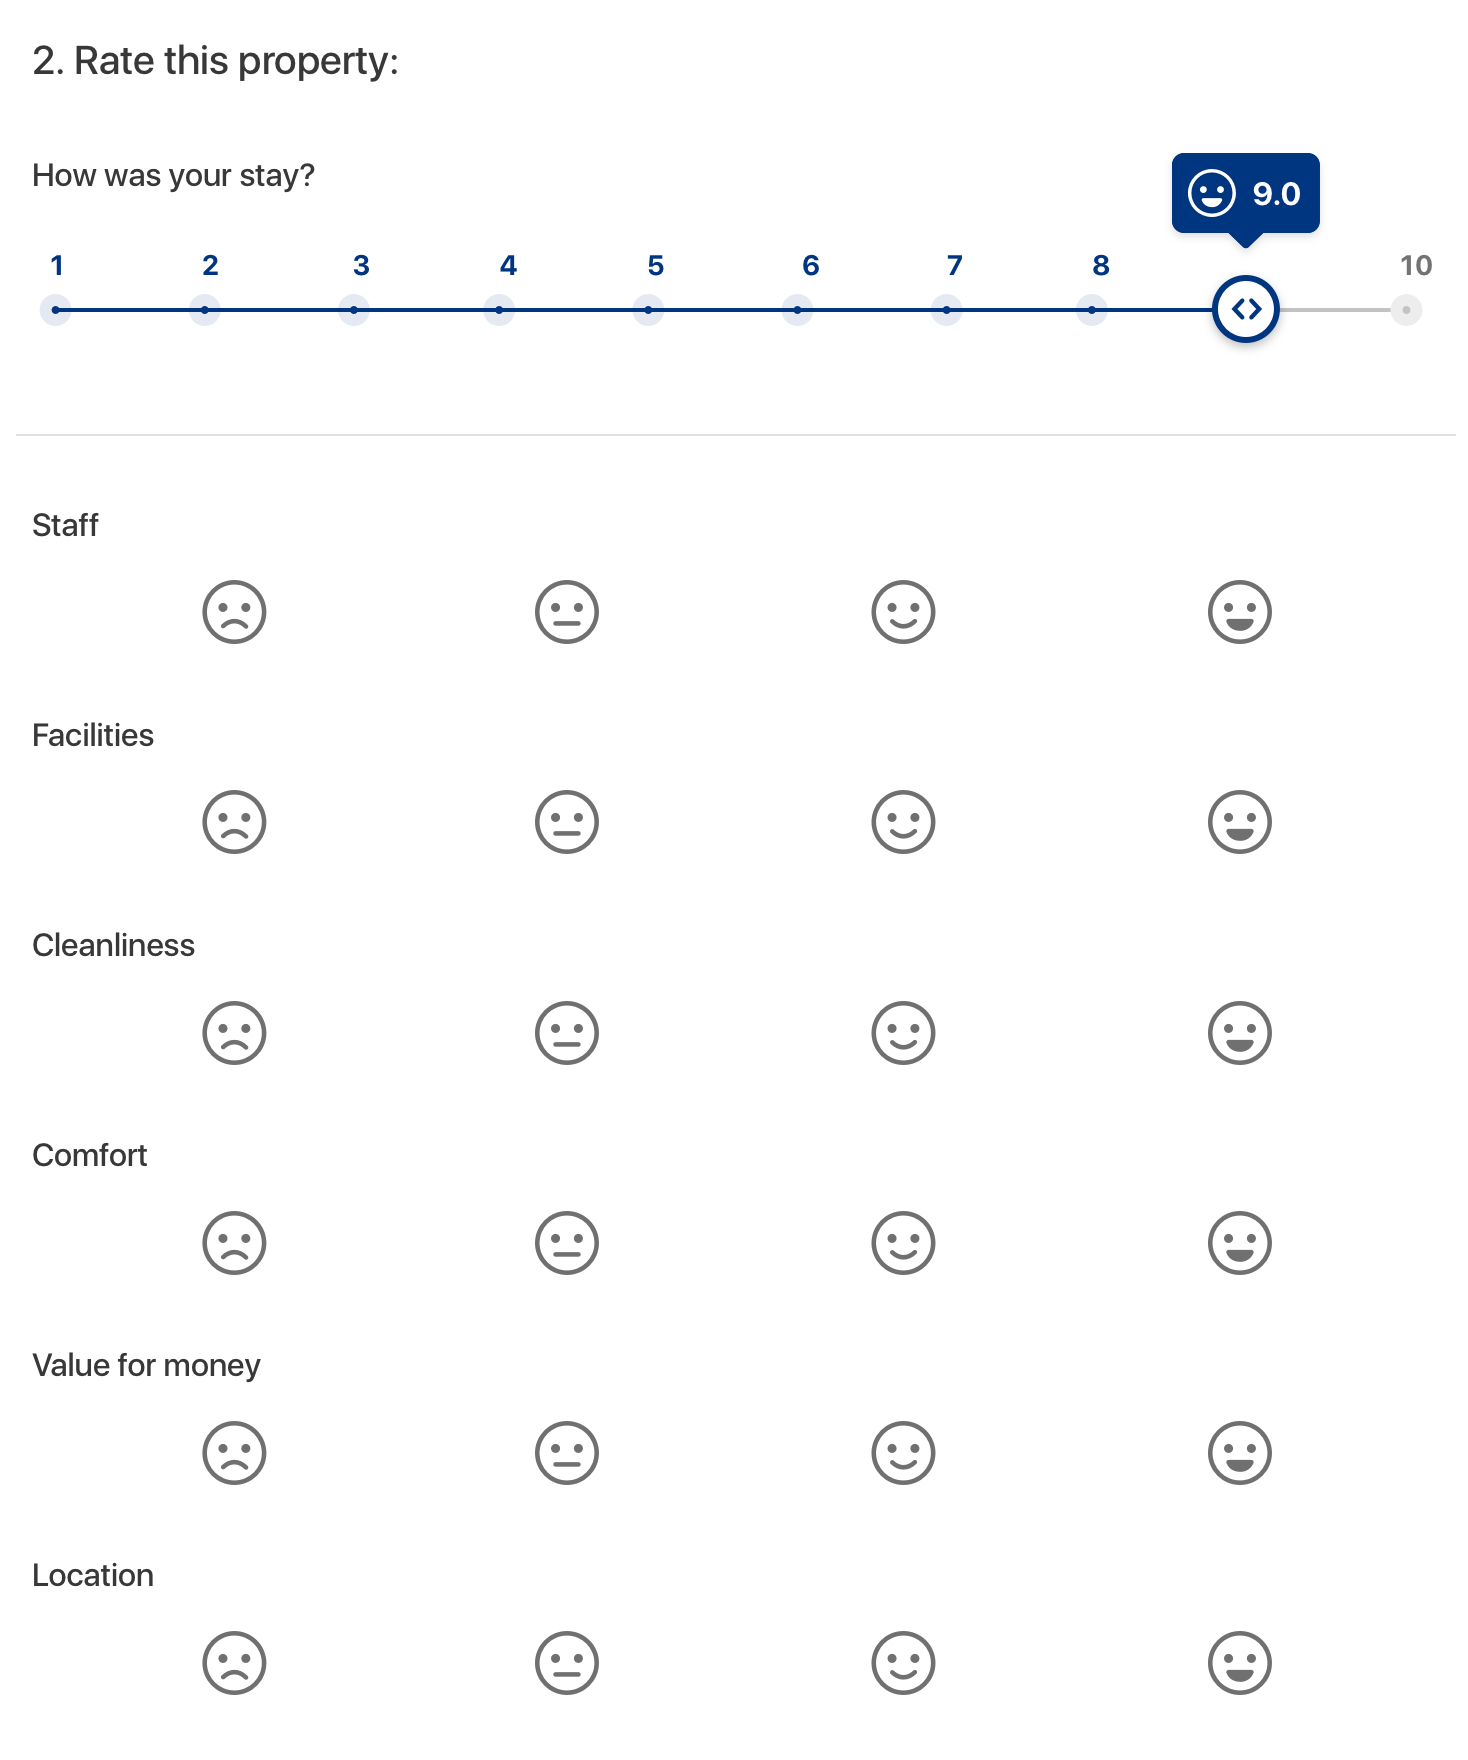Choose rating point 7 on the slider

tap(946, 310)
